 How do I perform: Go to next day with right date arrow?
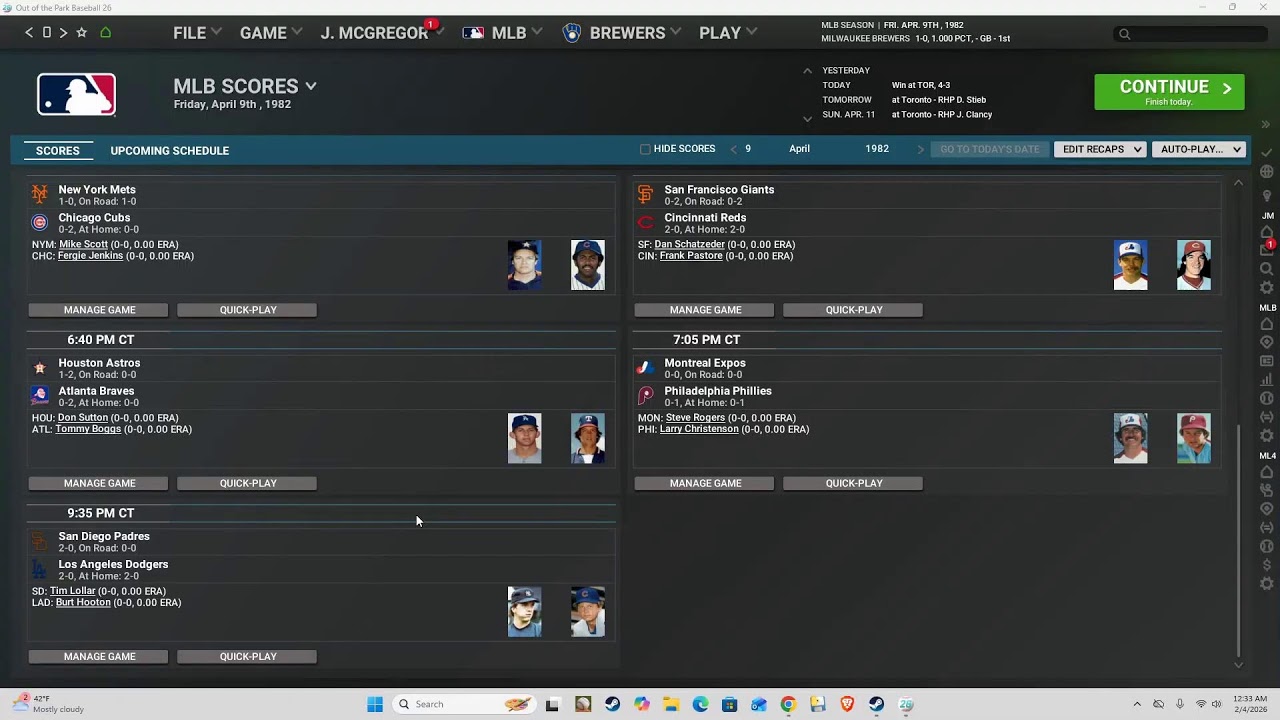tap(921, 149)
